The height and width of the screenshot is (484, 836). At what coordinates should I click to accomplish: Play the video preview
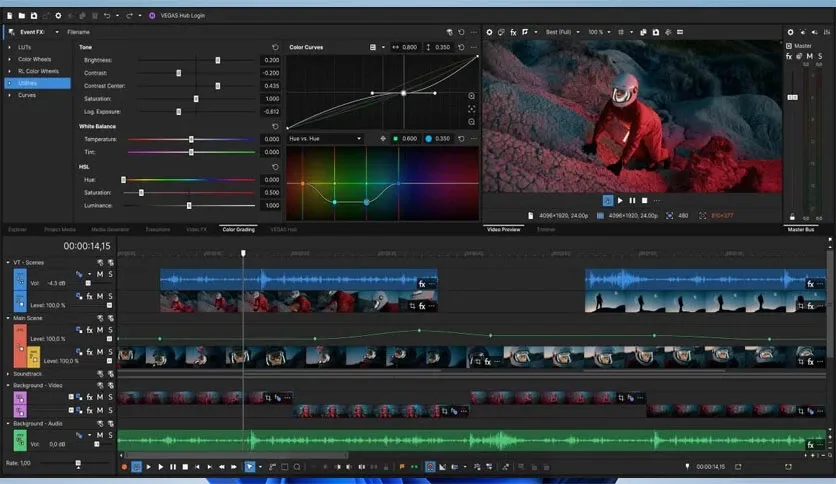coord(620,200)
